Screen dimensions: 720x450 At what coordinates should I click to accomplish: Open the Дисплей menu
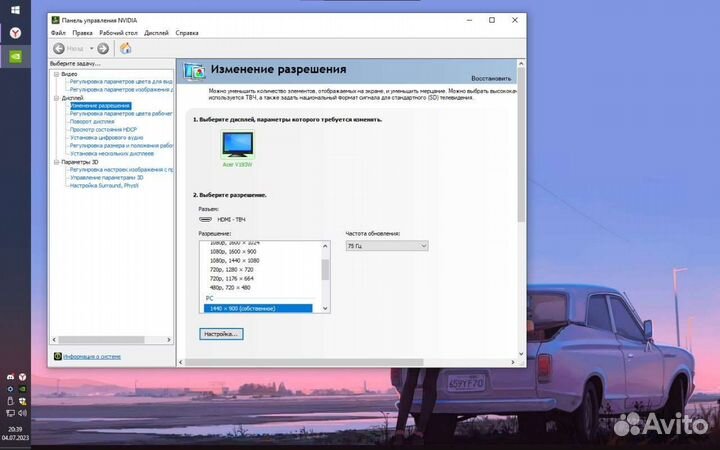coord(156,33)
